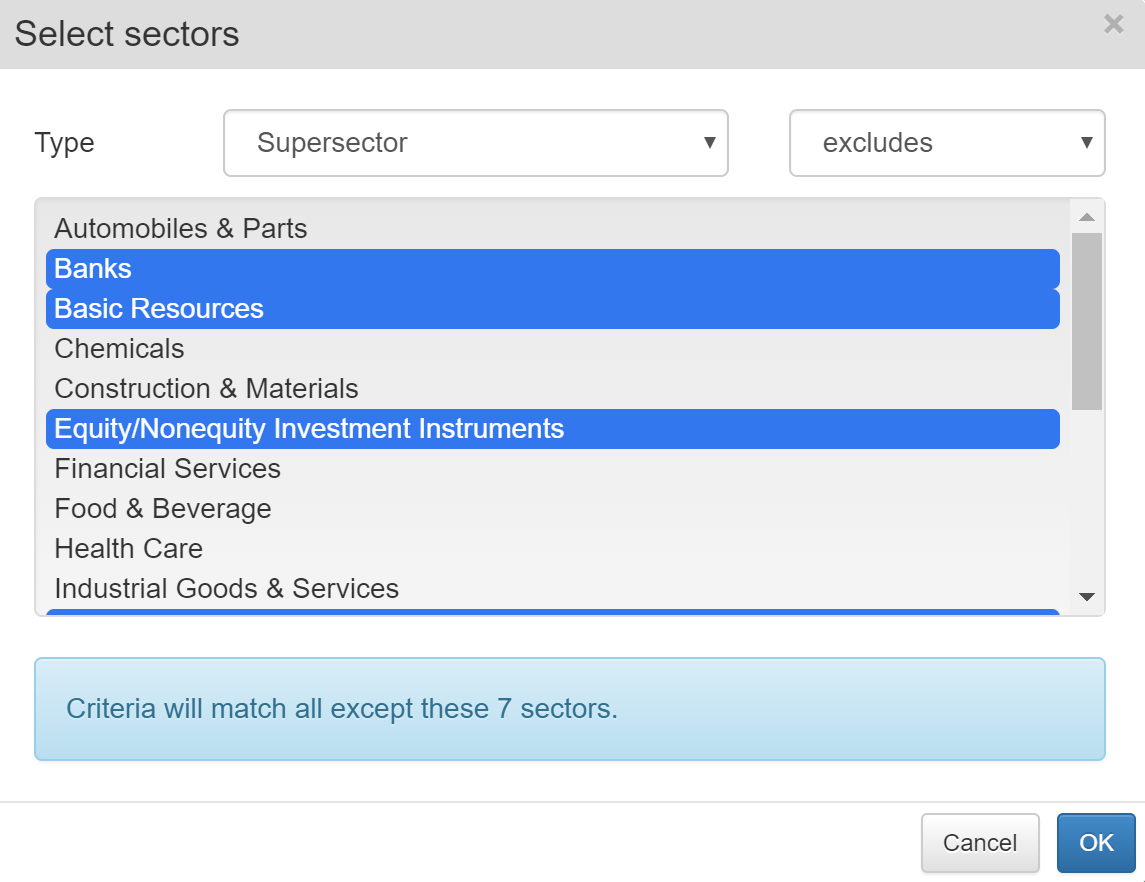Confirm selection with the OK button
Image resolution: width=1145 pixels, height=882 pixels.
coord(1095,843)
